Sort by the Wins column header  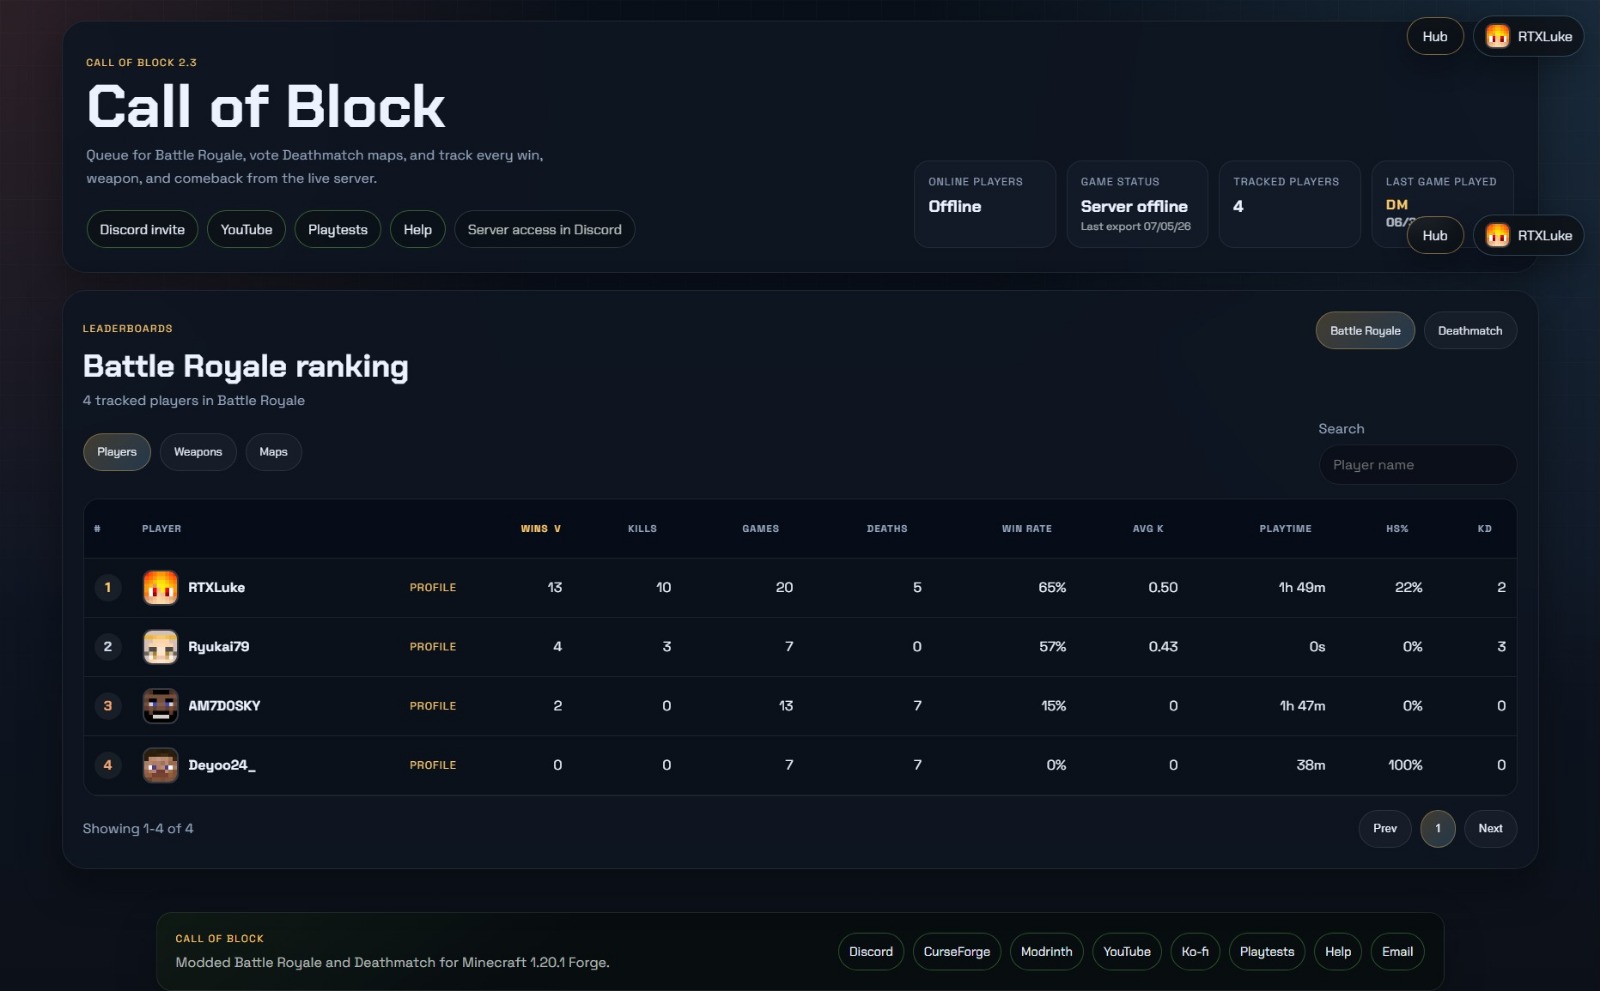(541, 529)
